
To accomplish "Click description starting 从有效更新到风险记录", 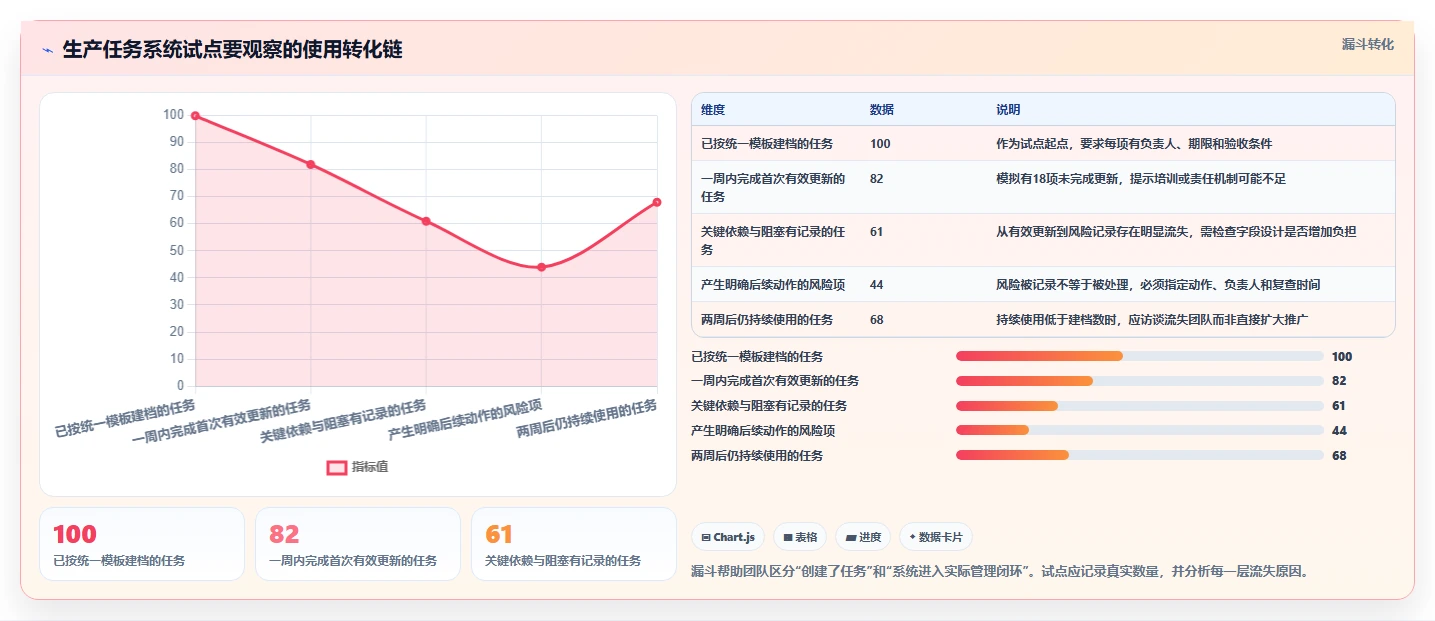I will 1176,232.
